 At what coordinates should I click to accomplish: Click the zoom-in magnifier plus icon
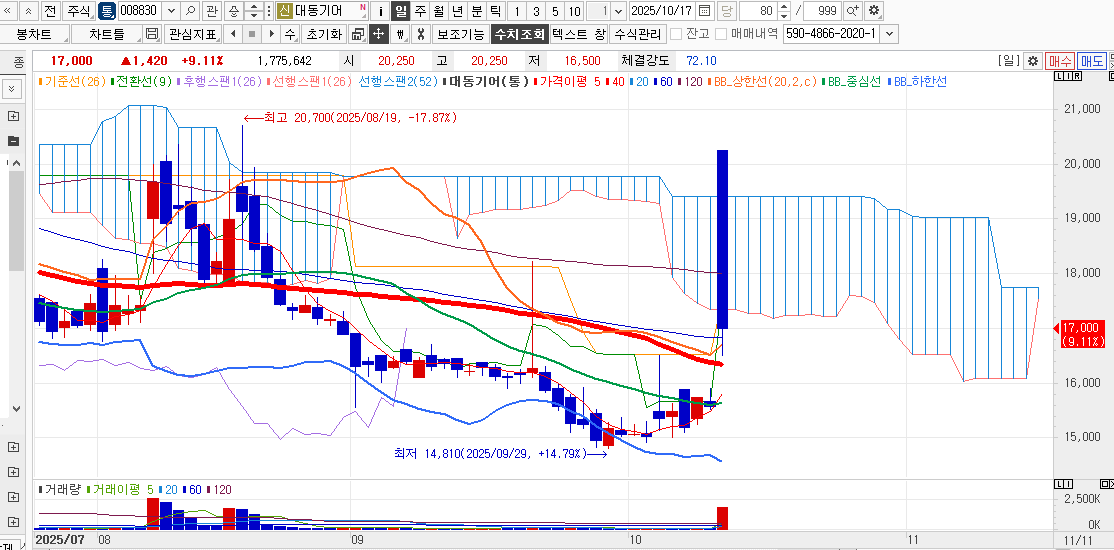853,11
